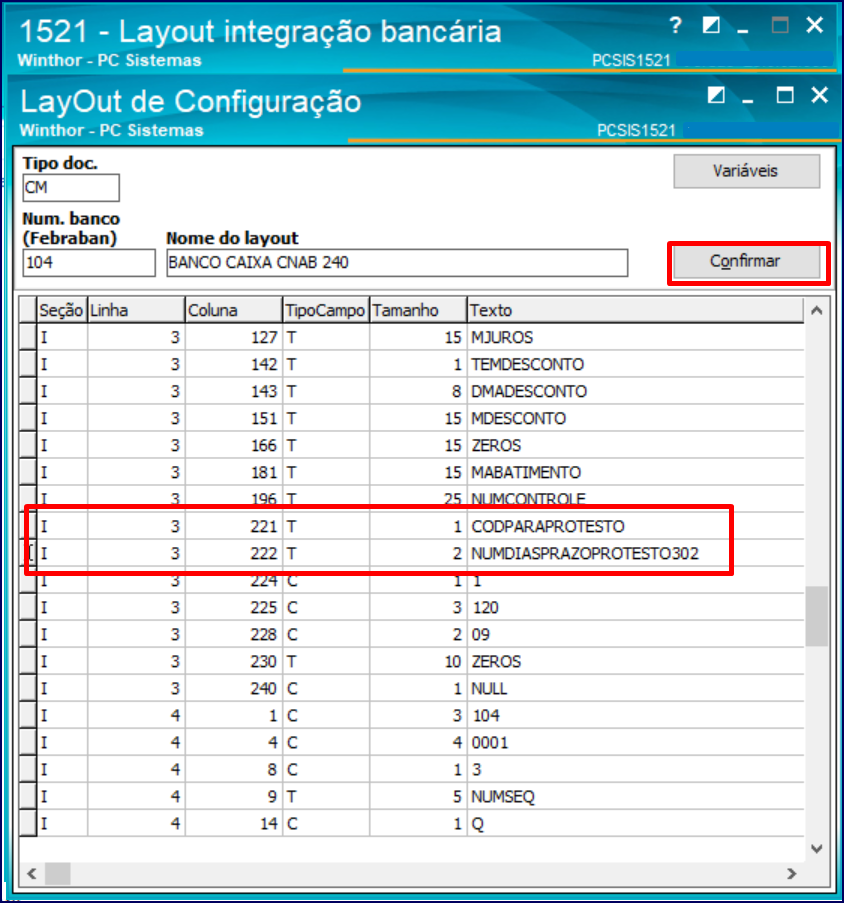844x903 pixels.
Task: Click the Coluna cell with value 221
Action: [234, 527]
